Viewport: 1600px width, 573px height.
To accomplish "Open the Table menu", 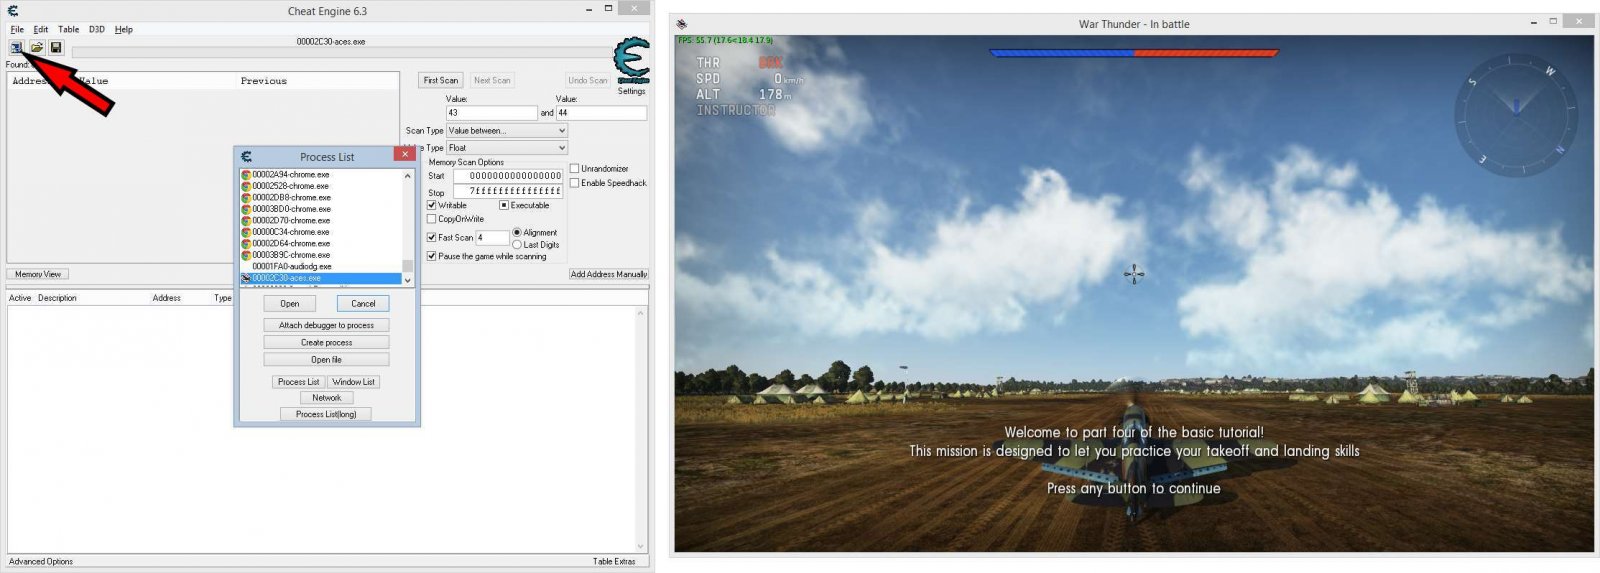I will 69,29.
